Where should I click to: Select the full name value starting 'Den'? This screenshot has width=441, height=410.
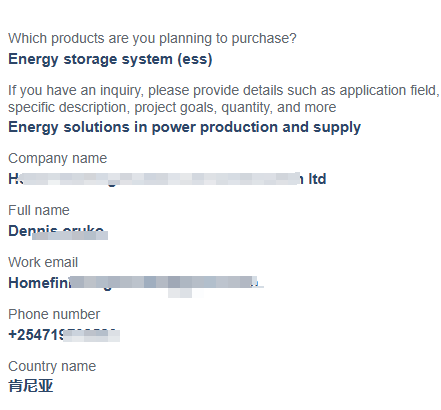58,231
